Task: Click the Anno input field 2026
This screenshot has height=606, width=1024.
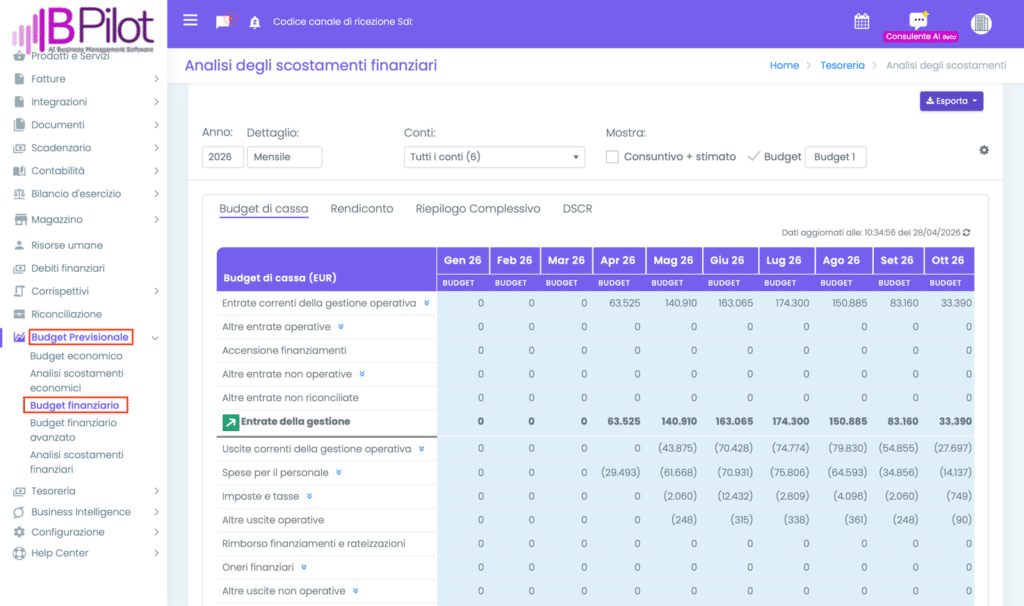Action: tap(222, 157)
